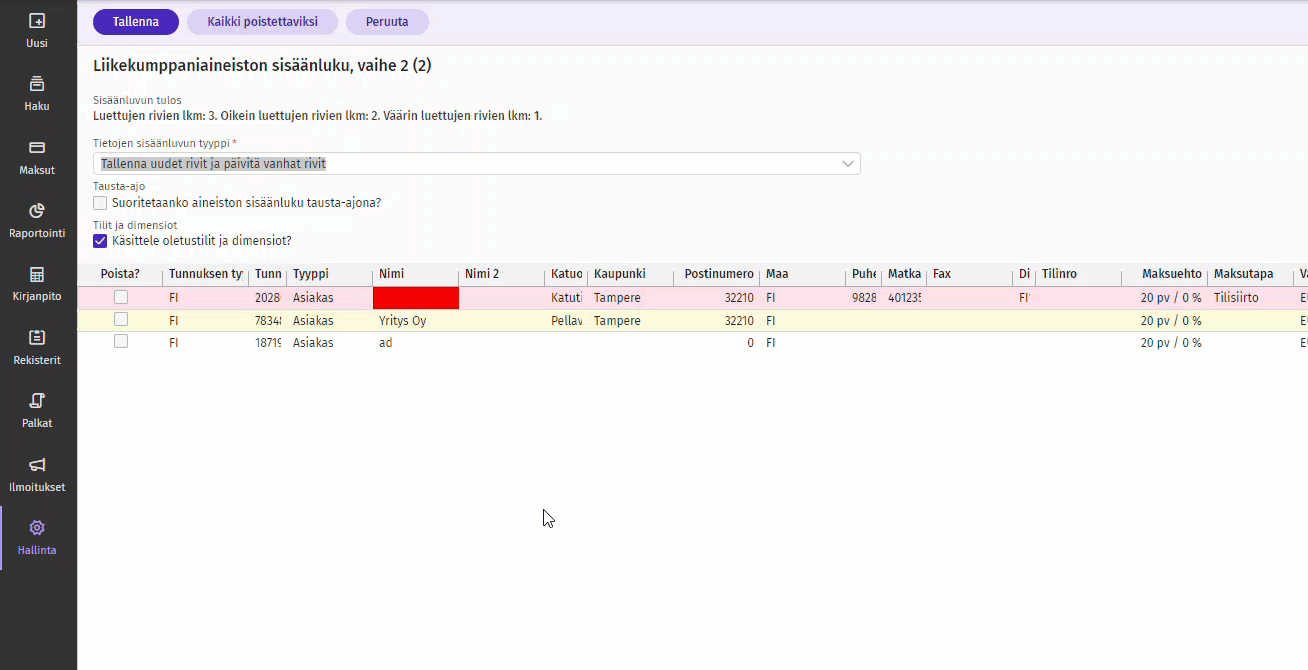1308x670 pixels.
Task: Uncheck Käsittele oletustilit ja dimensiot
Action: [x=100, y=241]
